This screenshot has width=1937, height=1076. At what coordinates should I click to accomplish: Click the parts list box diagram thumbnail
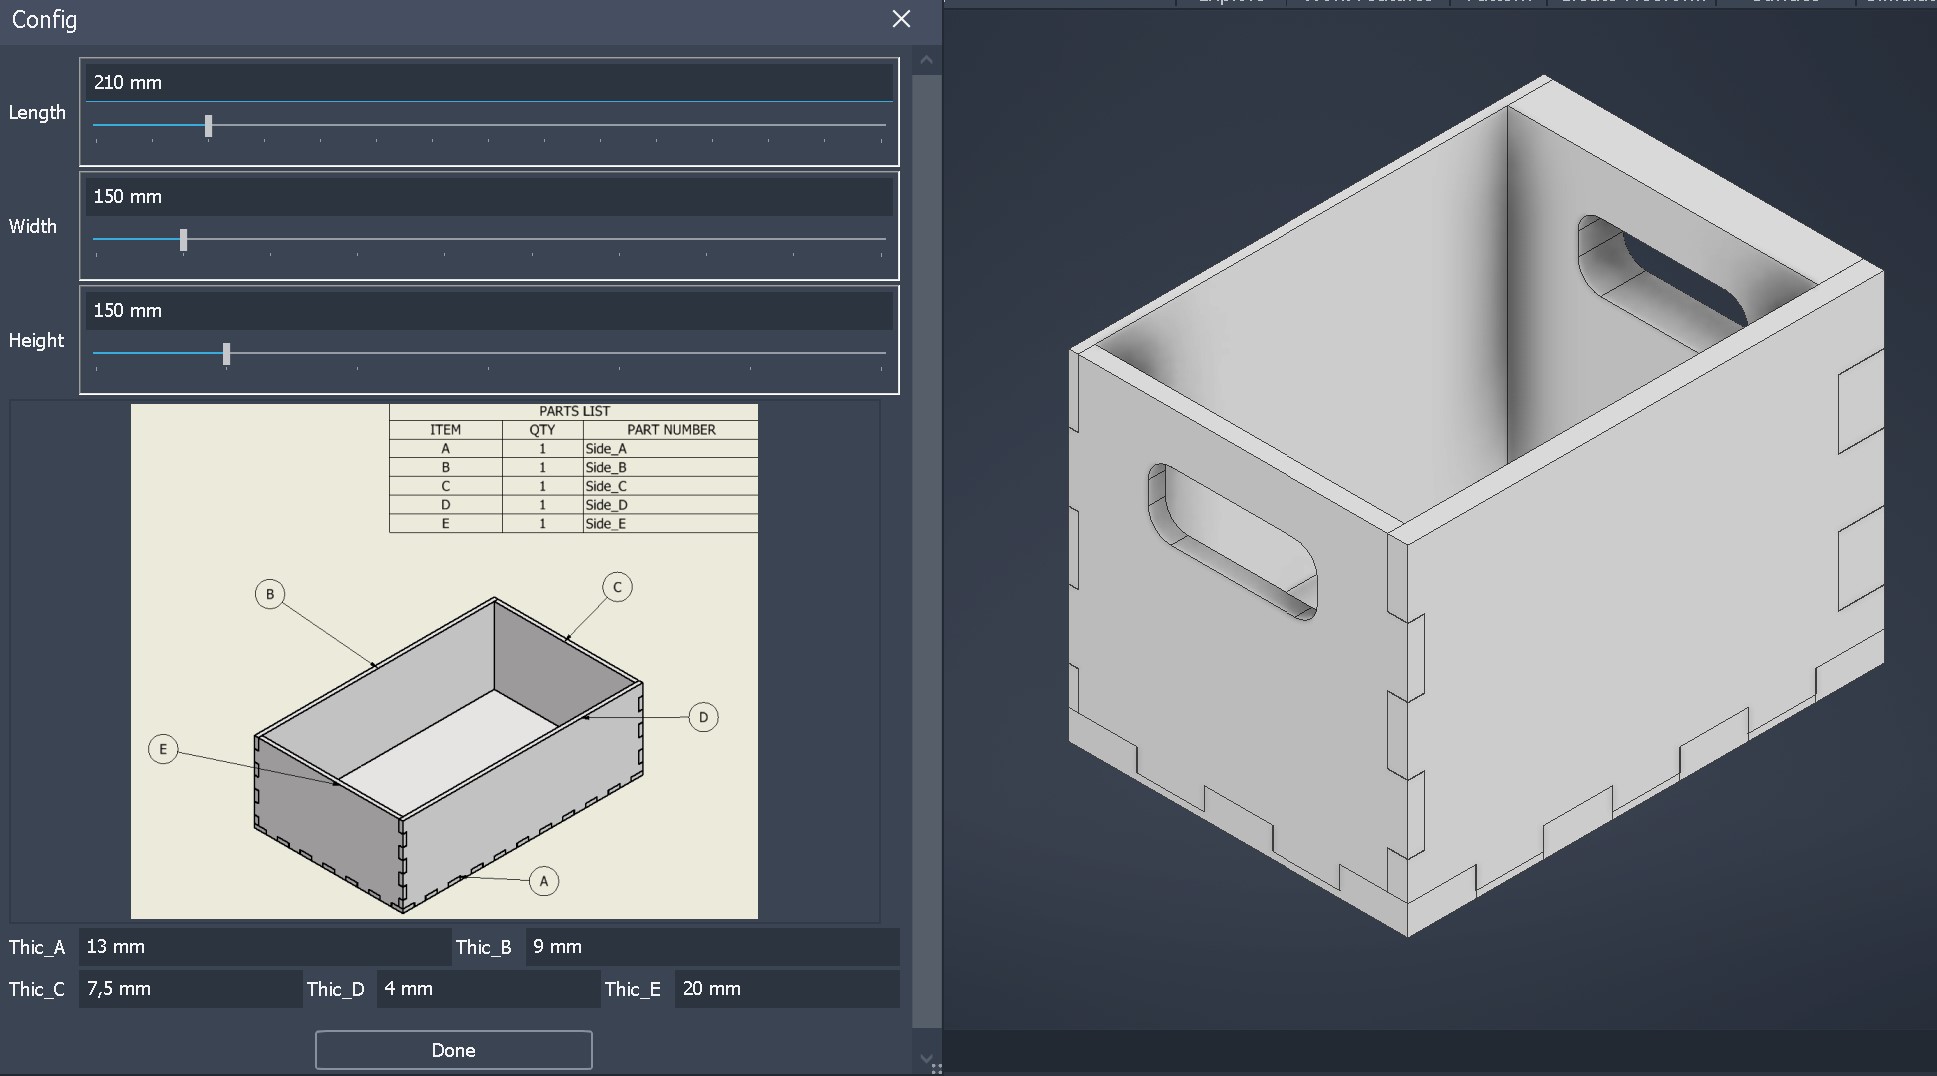pos(444,661)
